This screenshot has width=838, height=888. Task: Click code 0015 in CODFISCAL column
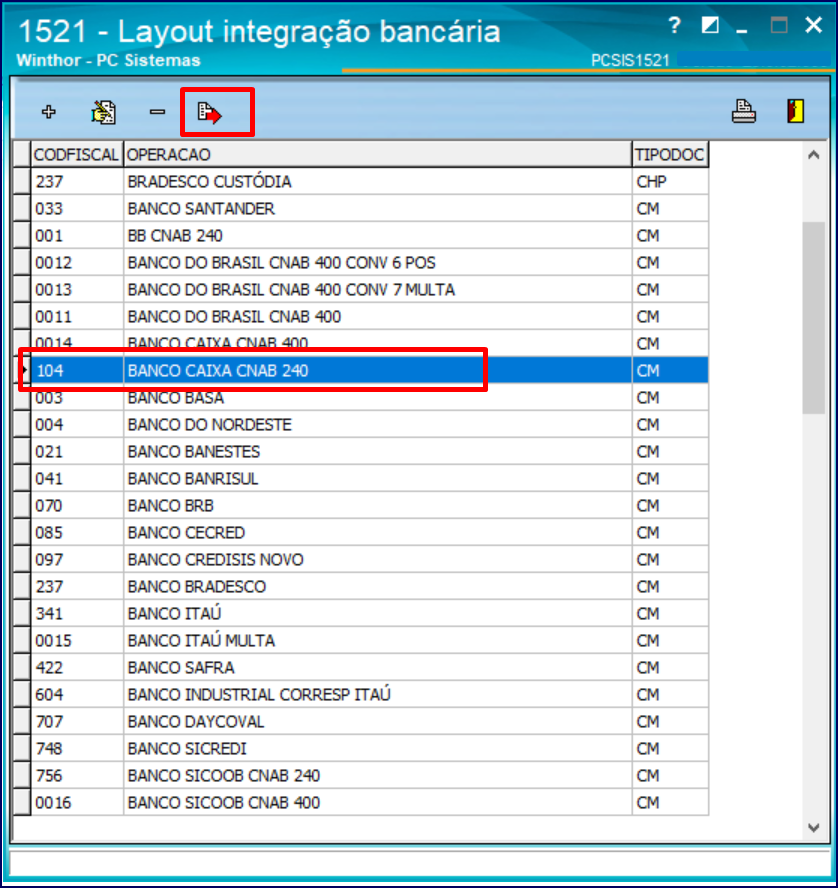pos(54,641)
